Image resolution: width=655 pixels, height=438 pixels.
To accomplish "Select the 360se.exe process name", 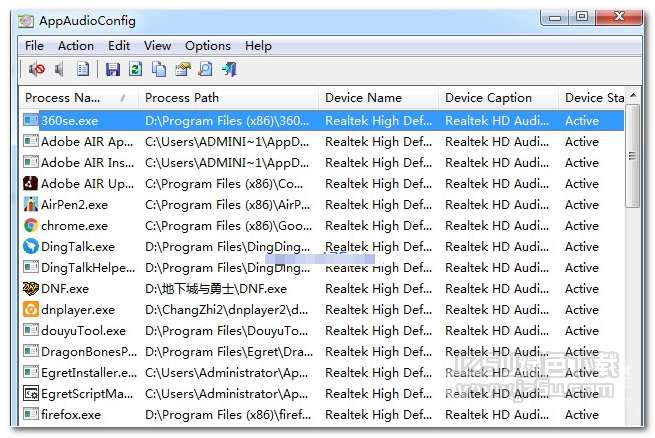I will click(x=69, y=121).
